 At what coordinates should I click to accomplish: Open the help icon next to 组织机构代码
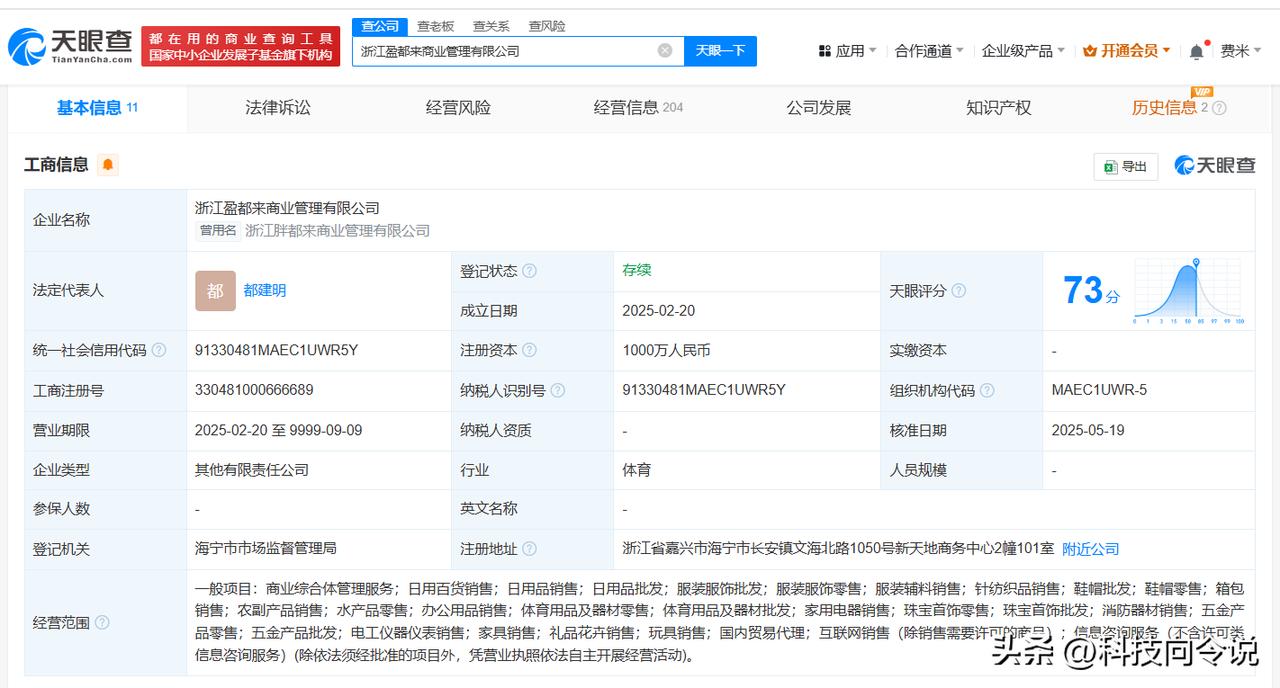coord(987,391)
